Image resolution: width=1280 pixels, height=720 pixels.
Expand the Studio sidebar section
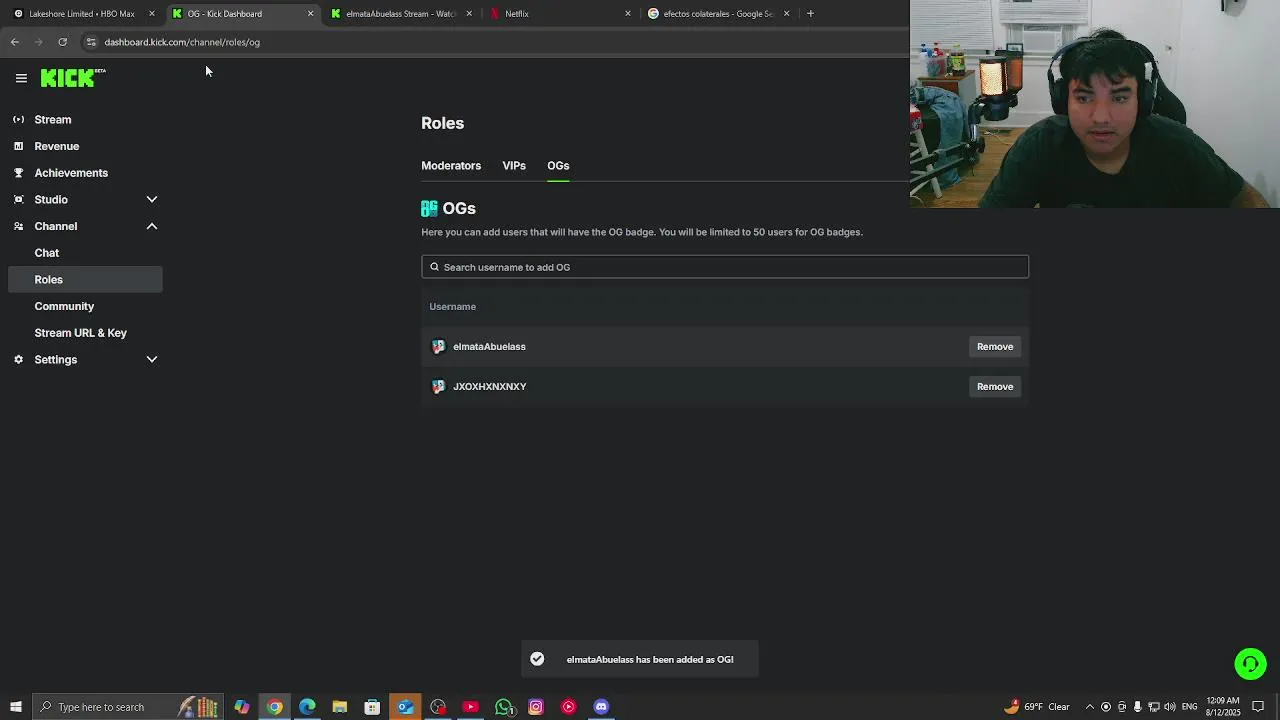pyautogui.click(x=152, y=199)
